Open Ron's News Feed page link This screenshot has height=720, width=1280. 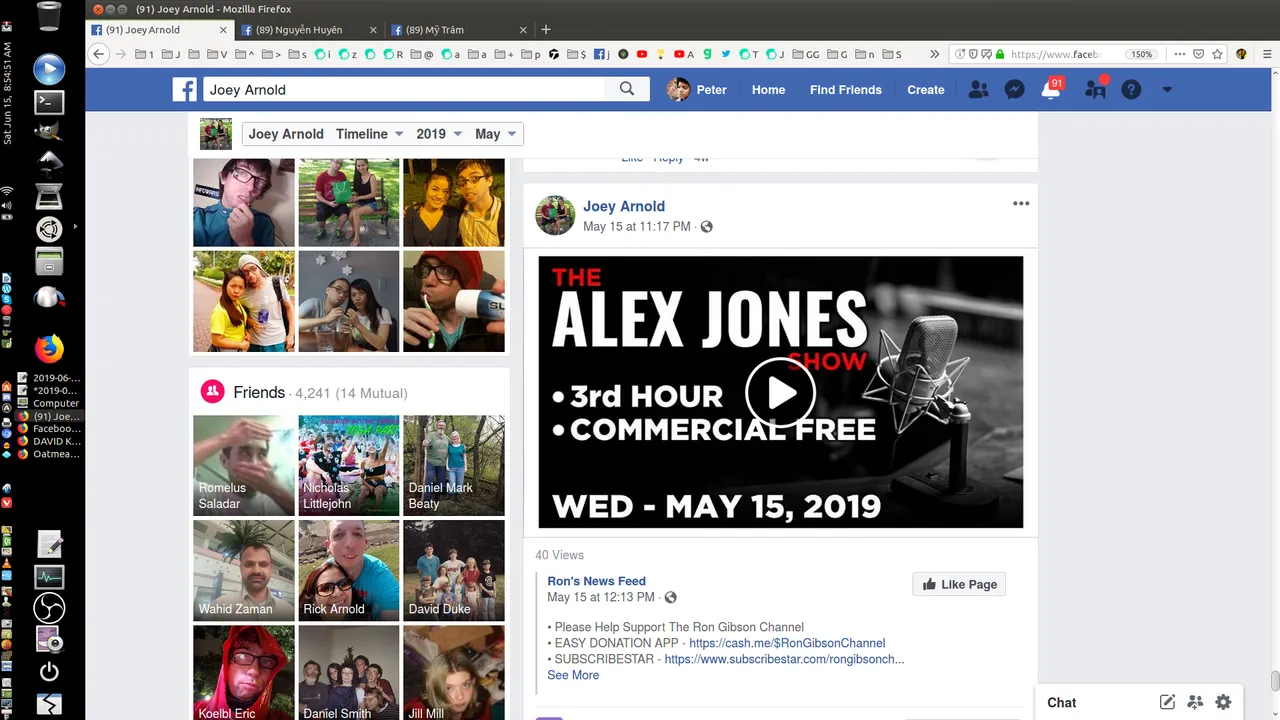(596, 581)
